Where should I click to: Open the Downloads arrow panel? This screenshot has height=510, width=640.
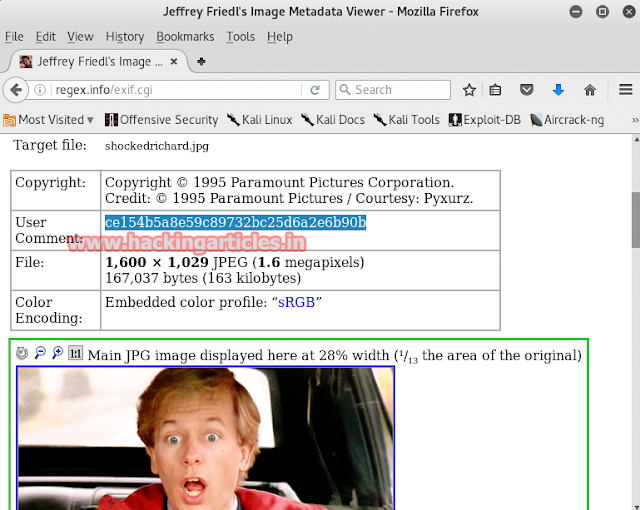tap(558, 90)
